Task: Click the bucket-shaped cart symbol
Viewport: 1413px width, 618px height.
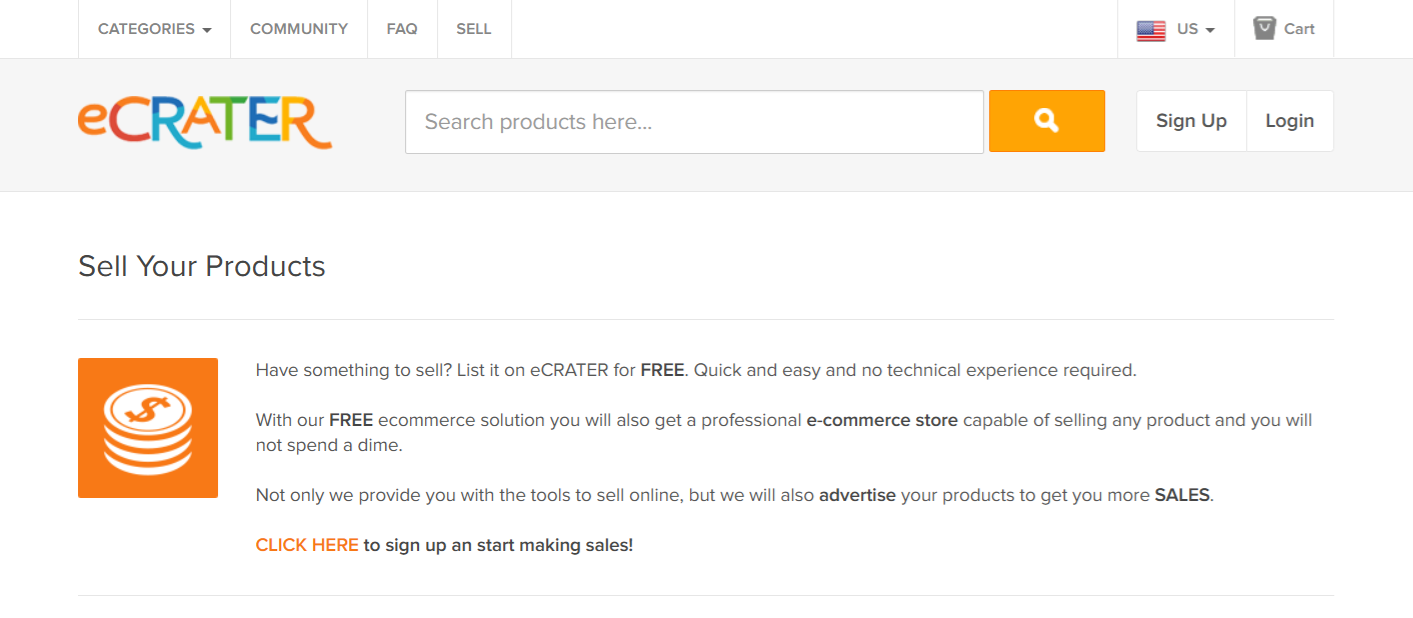Action: tap(1262, 28)
